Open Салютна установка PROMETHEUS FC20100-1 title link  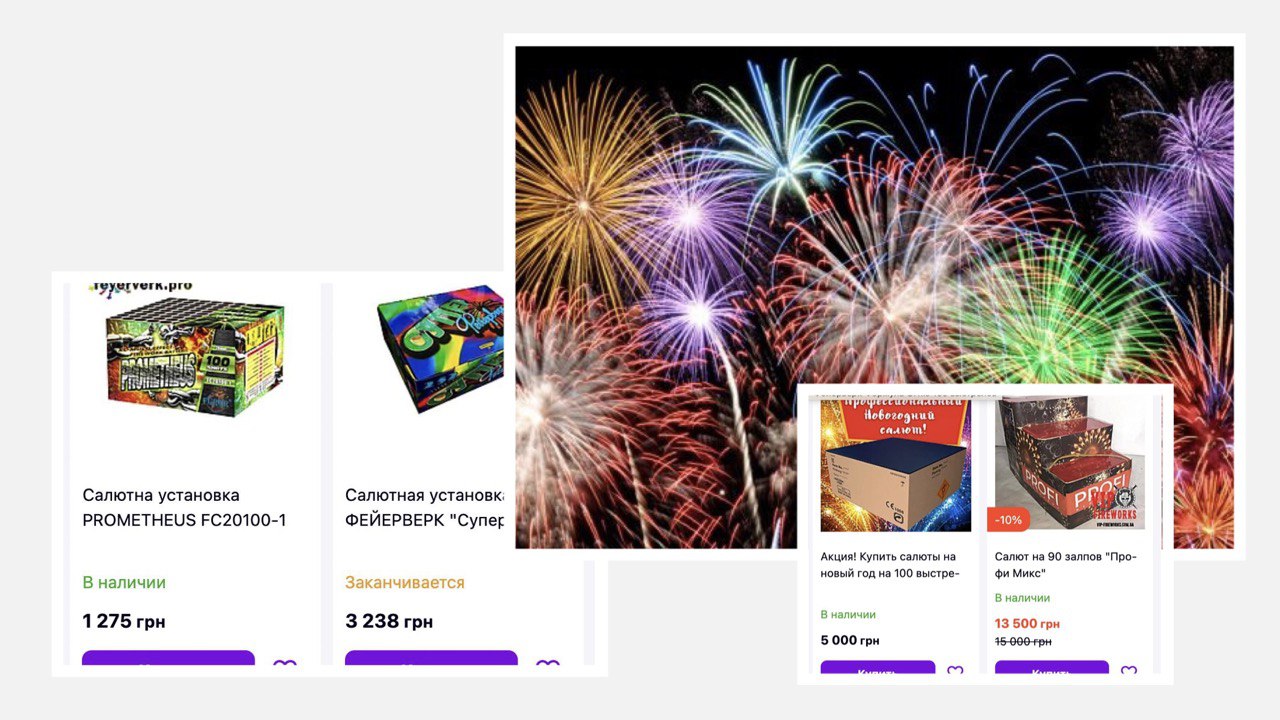point(184,508)
